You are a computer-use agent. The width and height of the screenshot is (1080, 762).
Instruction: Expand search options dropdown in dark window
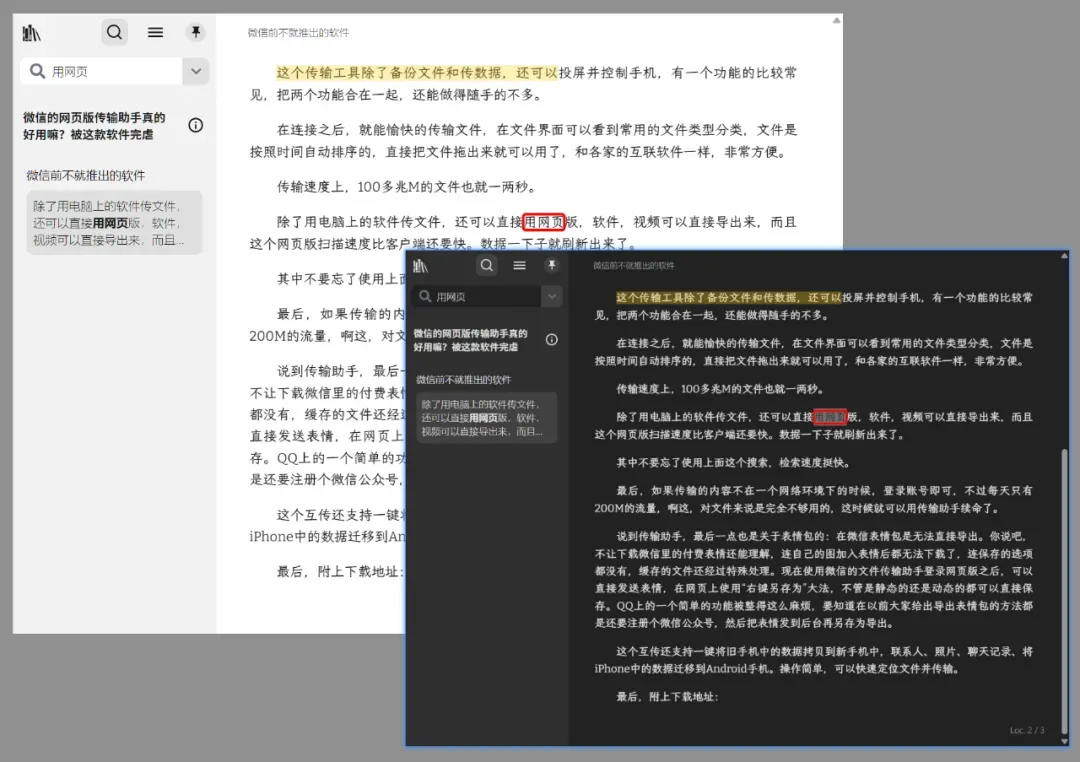pyautogui.click(x=552, y=297)
